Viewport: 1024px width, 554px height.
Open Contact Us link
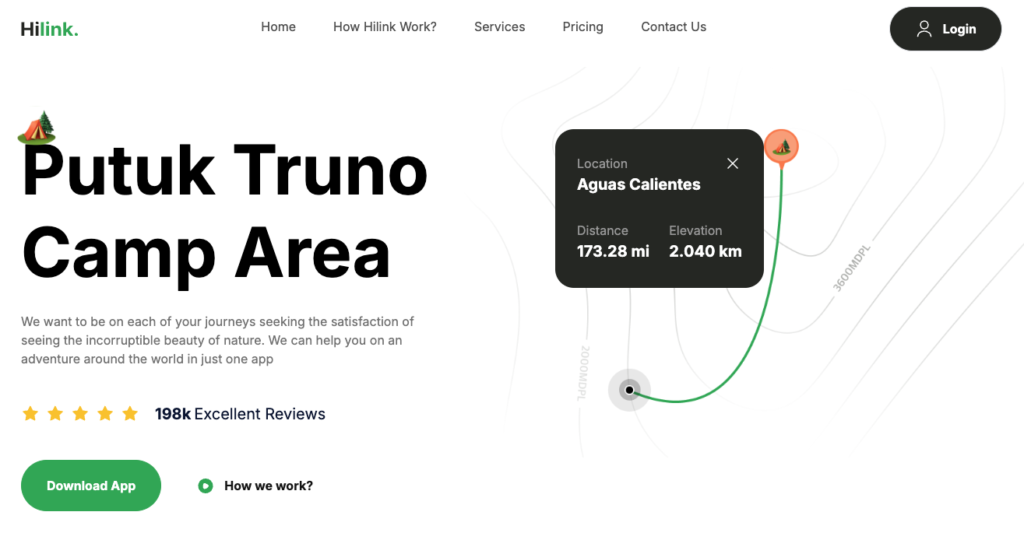click(673, 27)
